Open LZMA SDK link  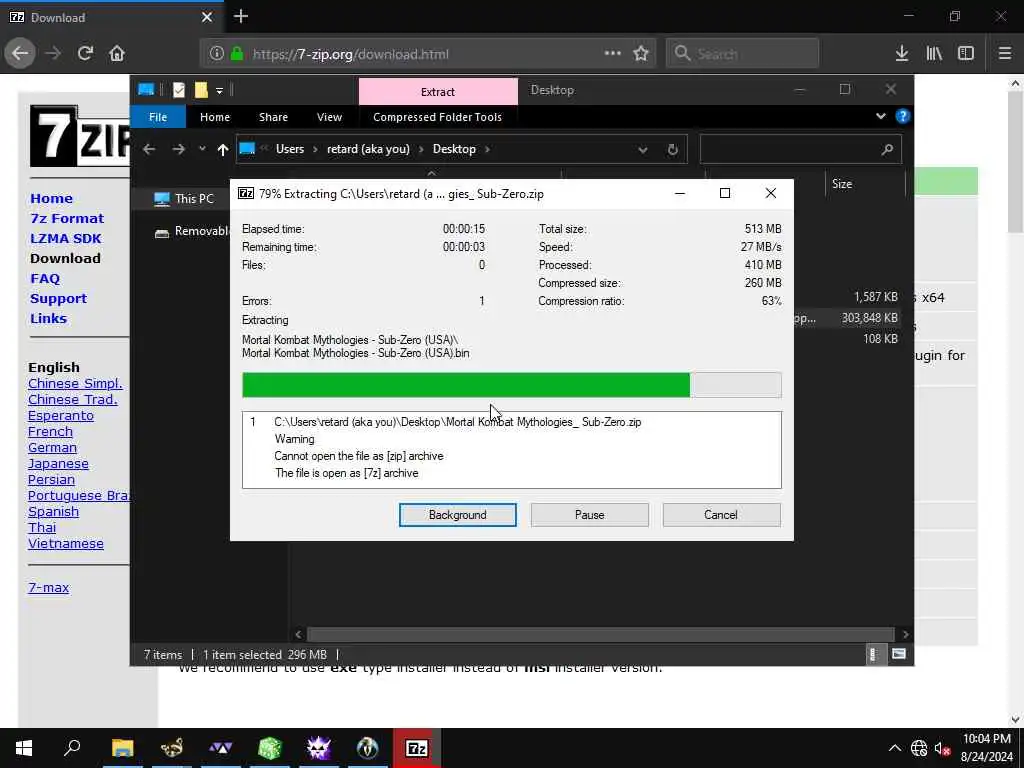[65, 238]
